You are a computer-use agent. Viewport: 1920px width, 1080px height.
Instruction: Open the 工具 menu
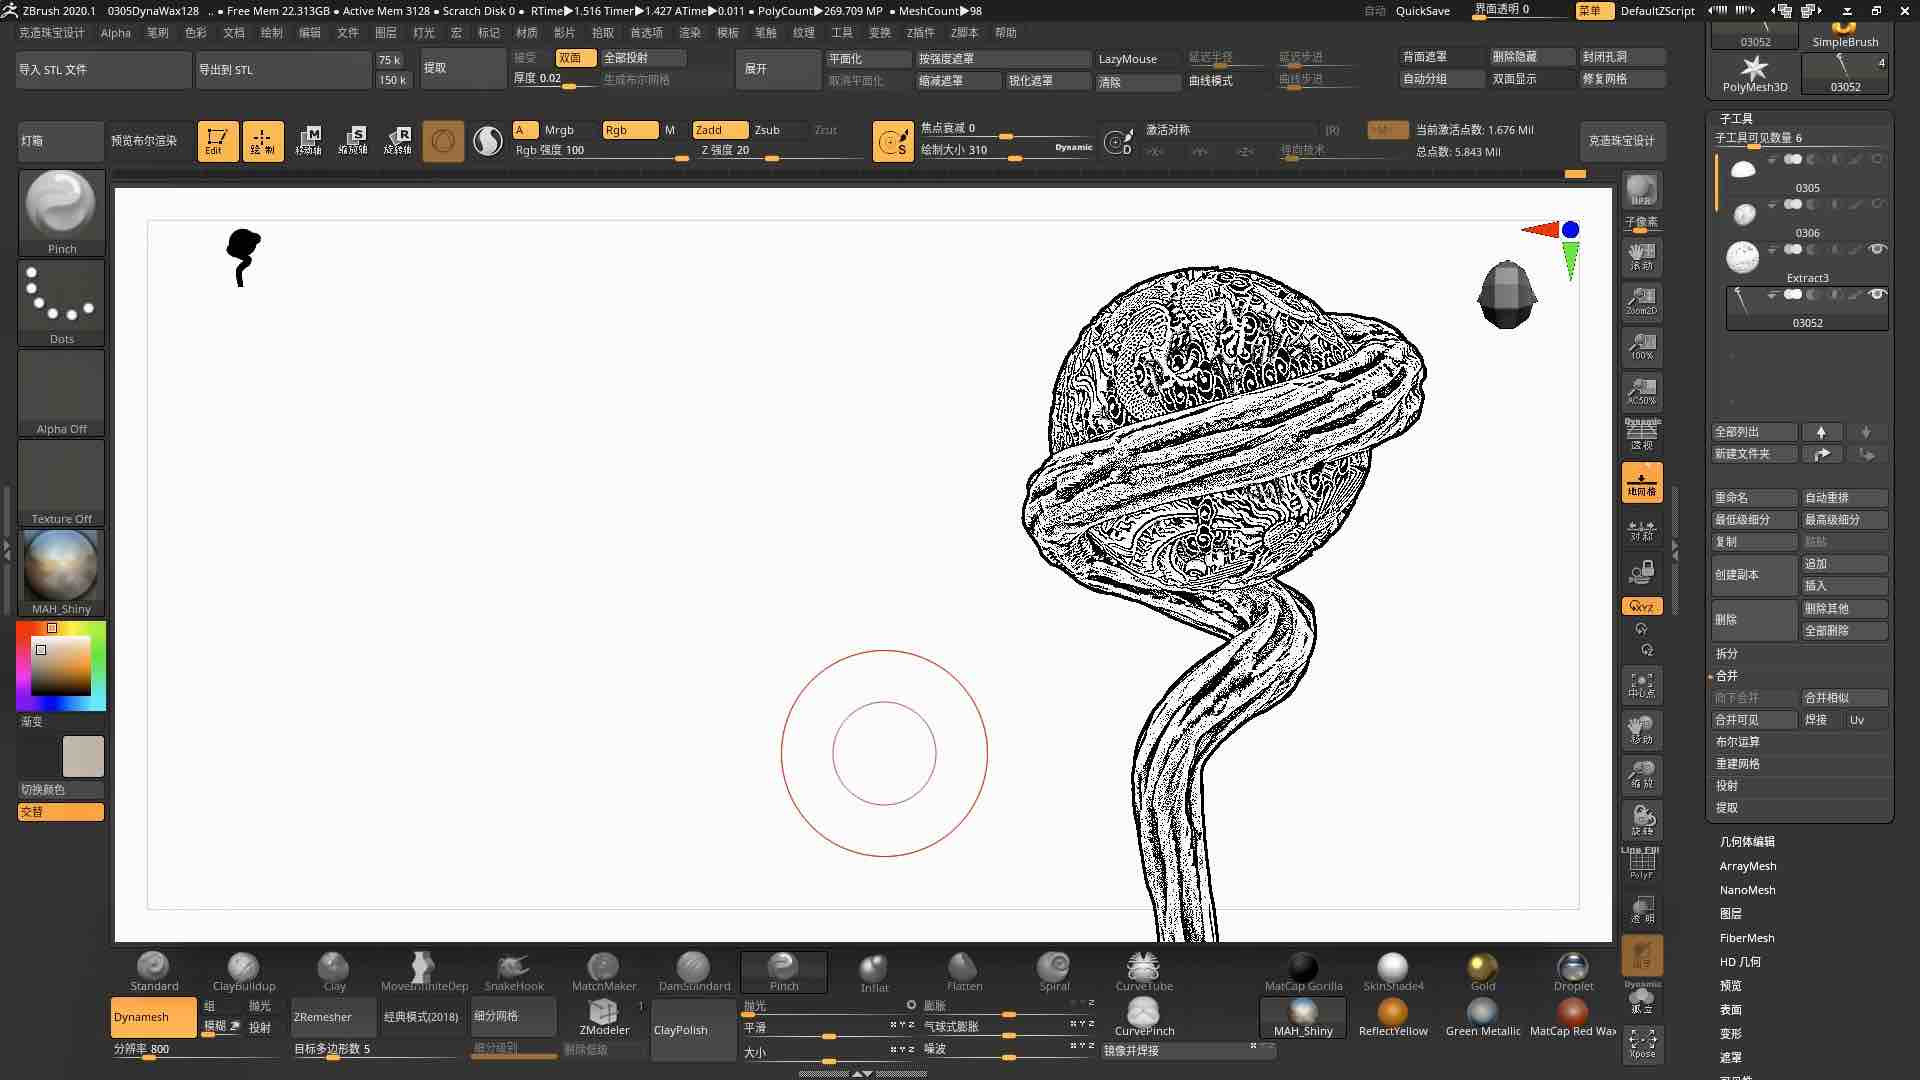(841, 32)
